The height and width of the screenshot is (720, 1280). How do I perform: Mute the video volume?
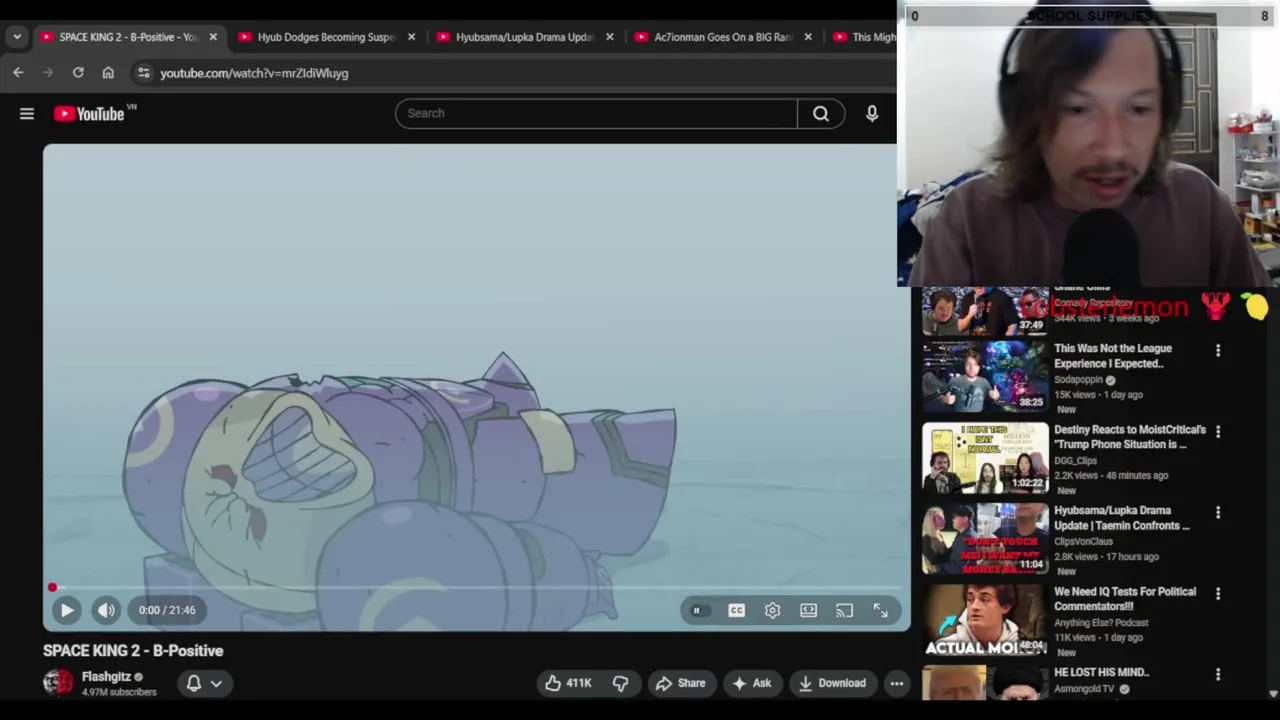106,610
